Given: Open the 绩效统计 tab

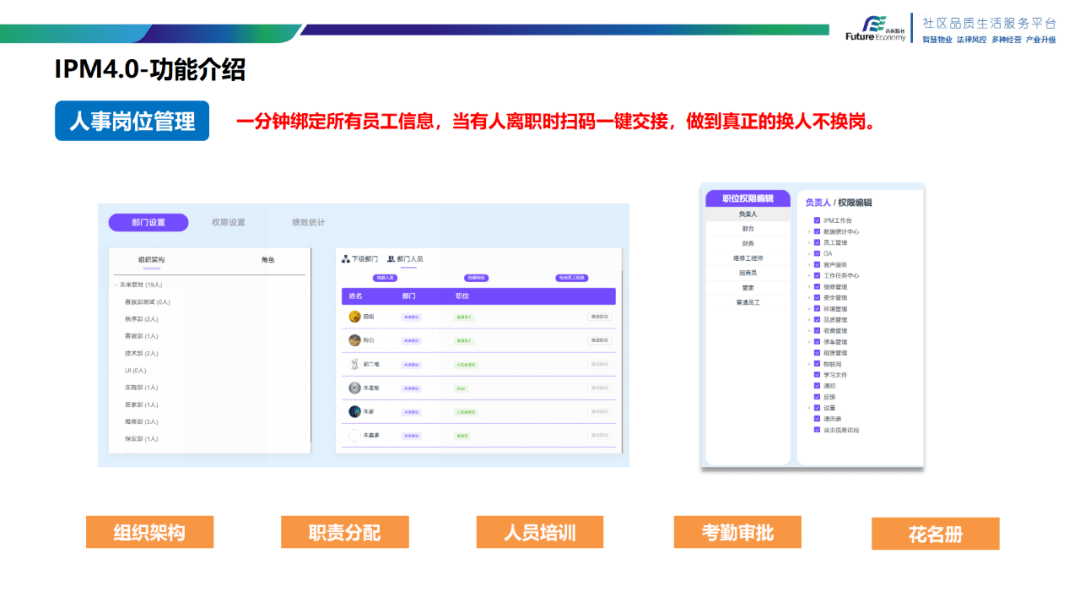Looking at the screenshot, I should point(308,222).
